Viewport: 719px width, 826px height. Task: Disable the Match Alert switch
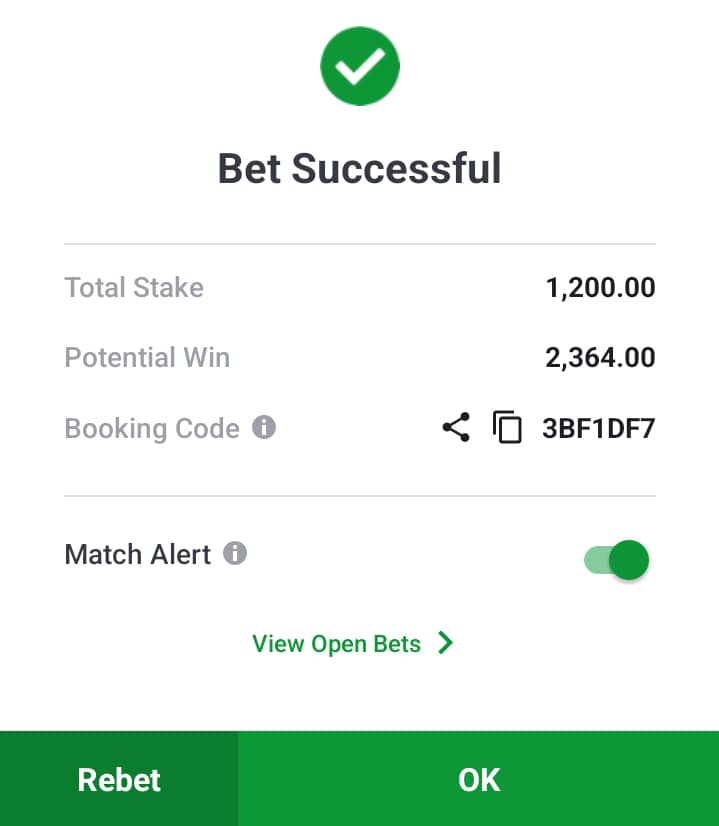click(617, 560)
